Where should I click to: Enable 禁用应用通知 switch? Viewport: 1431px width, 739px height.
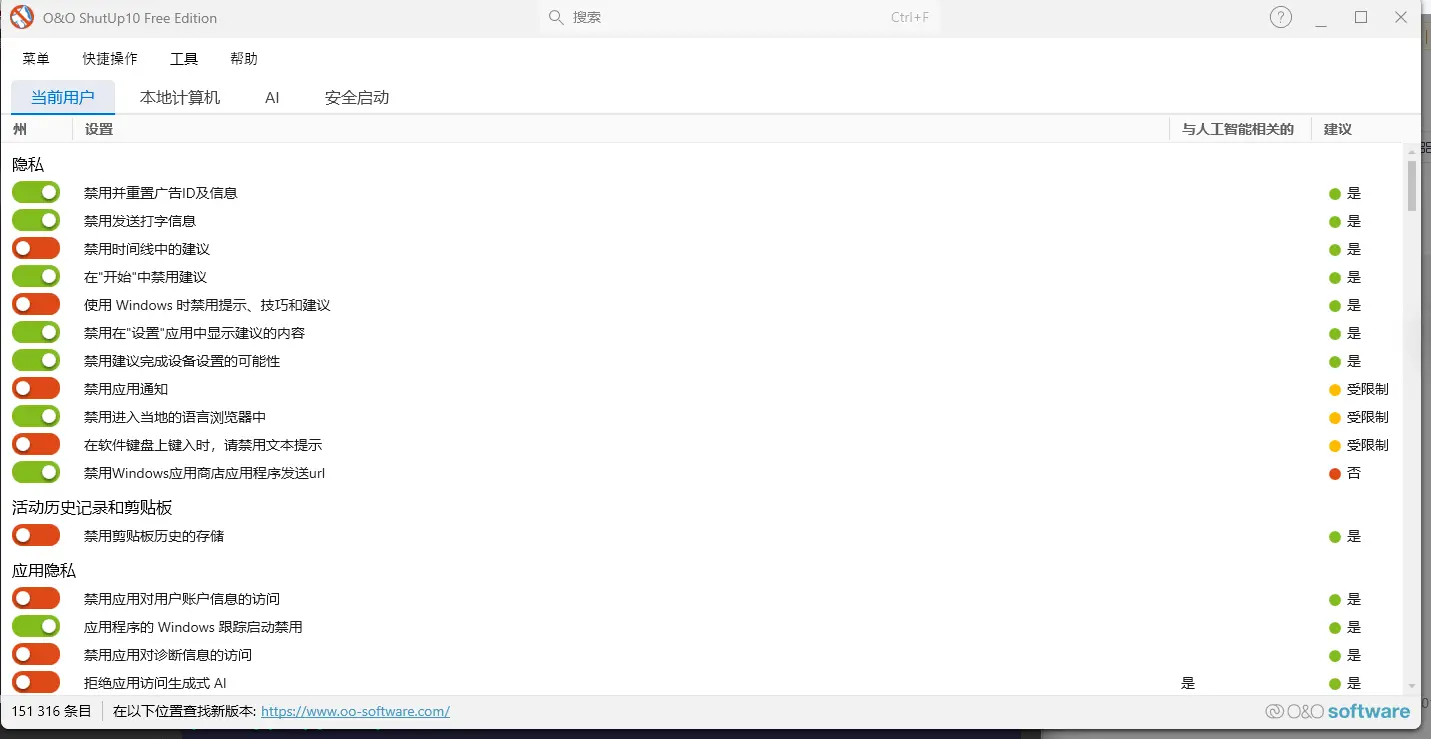point(36,388)
